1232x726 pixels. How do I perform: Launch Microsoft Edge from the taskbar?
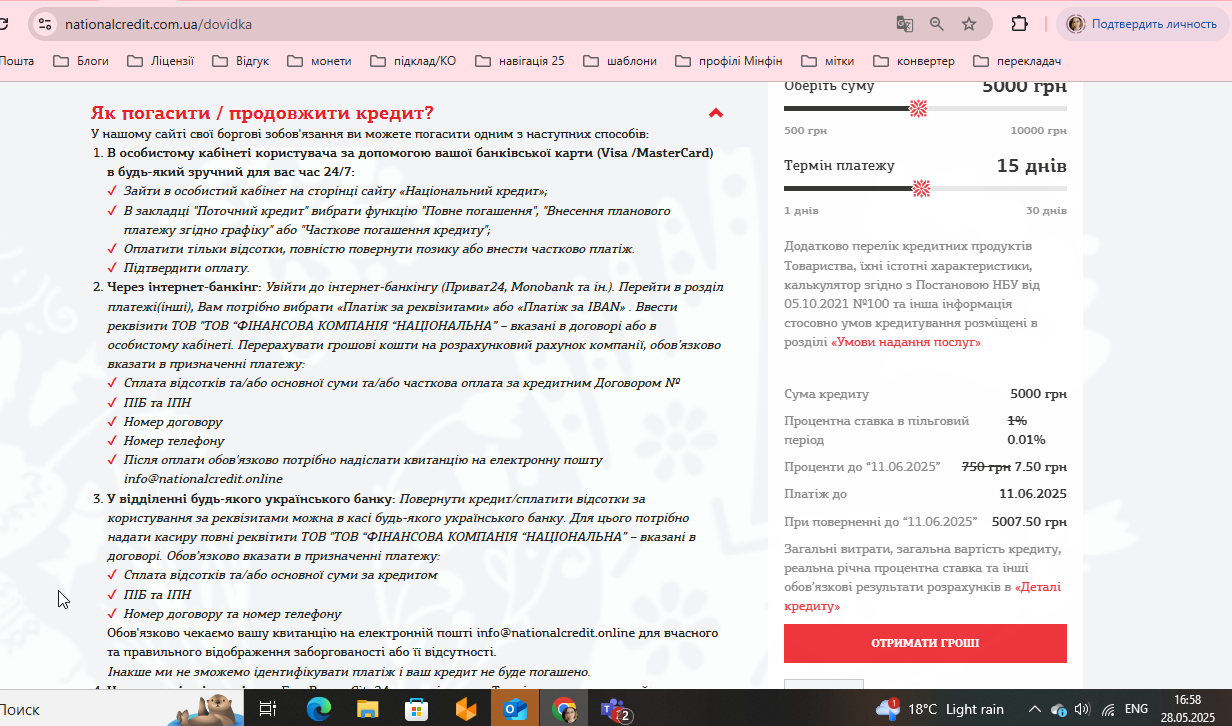319,709
